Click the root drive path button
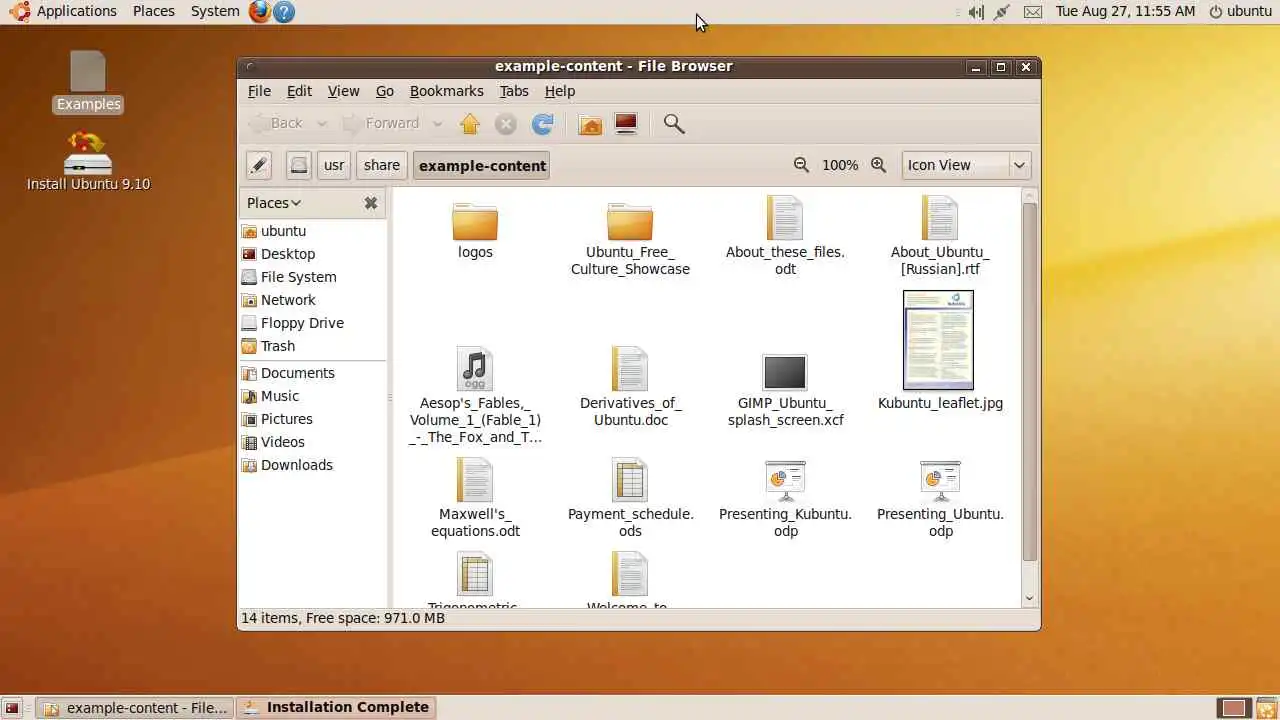Viewport: 1280px width, 720px height. (x=298, y=165)
